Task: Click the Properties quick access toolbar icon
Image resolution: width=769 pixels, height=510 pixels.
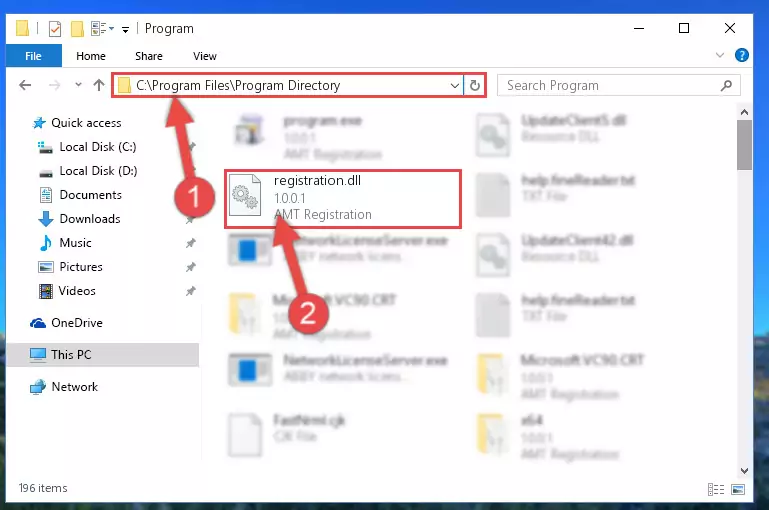Action: (x=55, y=29)
